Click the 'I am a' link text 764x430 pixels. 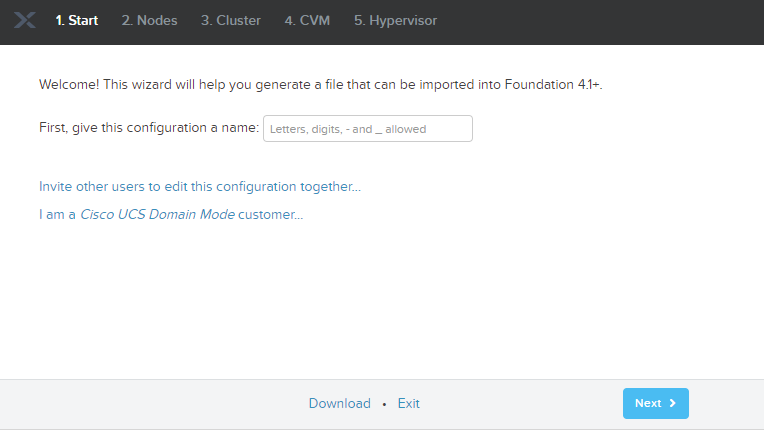[57, 215]
